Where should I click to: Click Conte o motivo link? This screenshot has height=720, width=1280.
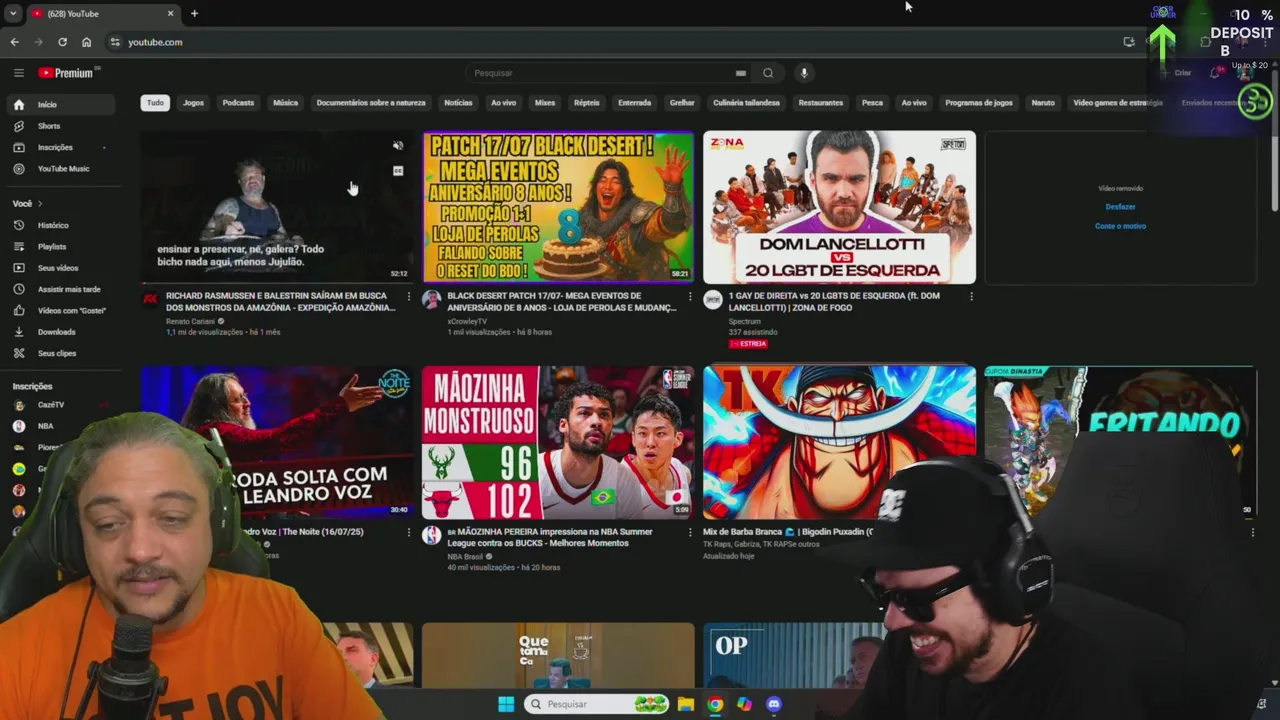[1120, 226]
